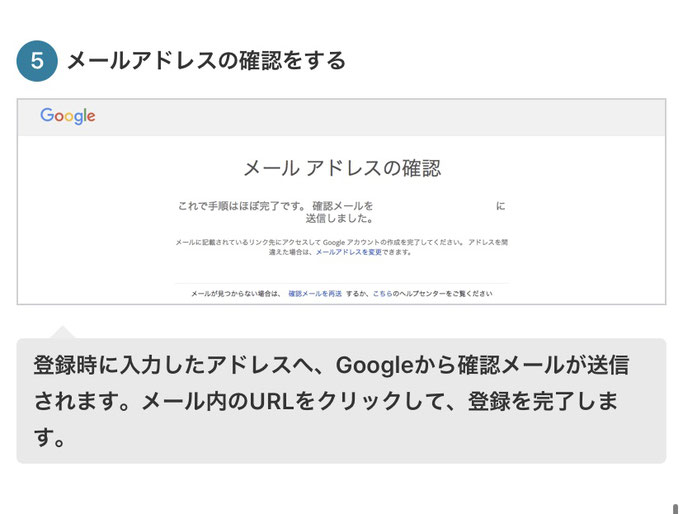Click the scrollbar thumb at the page edge
This screenshot has height=514, width=683.
point(676,509)
